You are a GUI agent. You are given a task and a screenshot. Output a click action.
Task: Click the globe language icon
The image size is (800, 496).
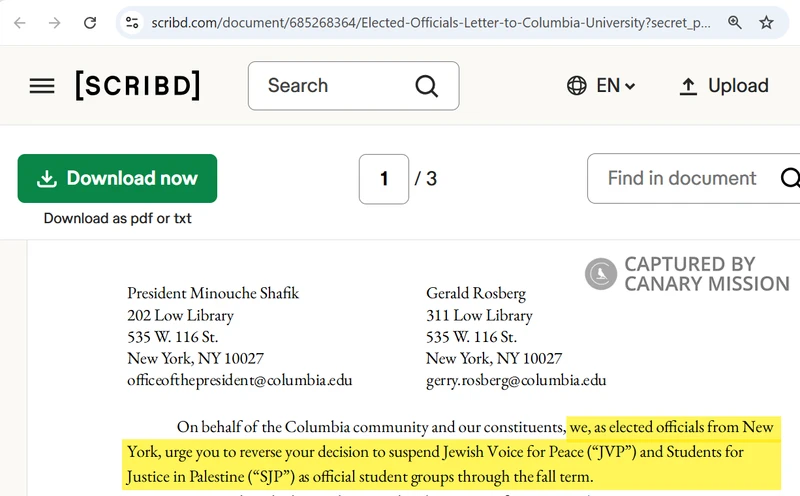pos(577,86)
